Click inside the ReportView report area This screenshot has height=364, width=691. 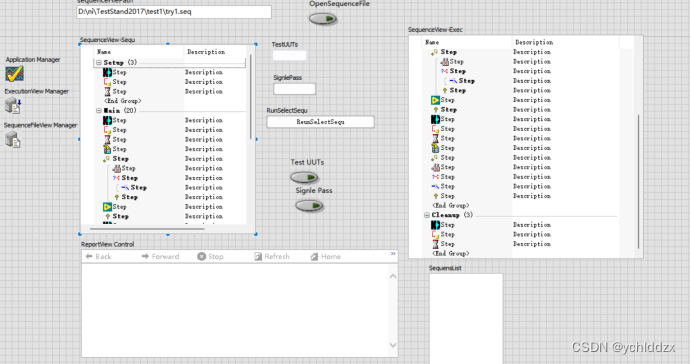236,310
